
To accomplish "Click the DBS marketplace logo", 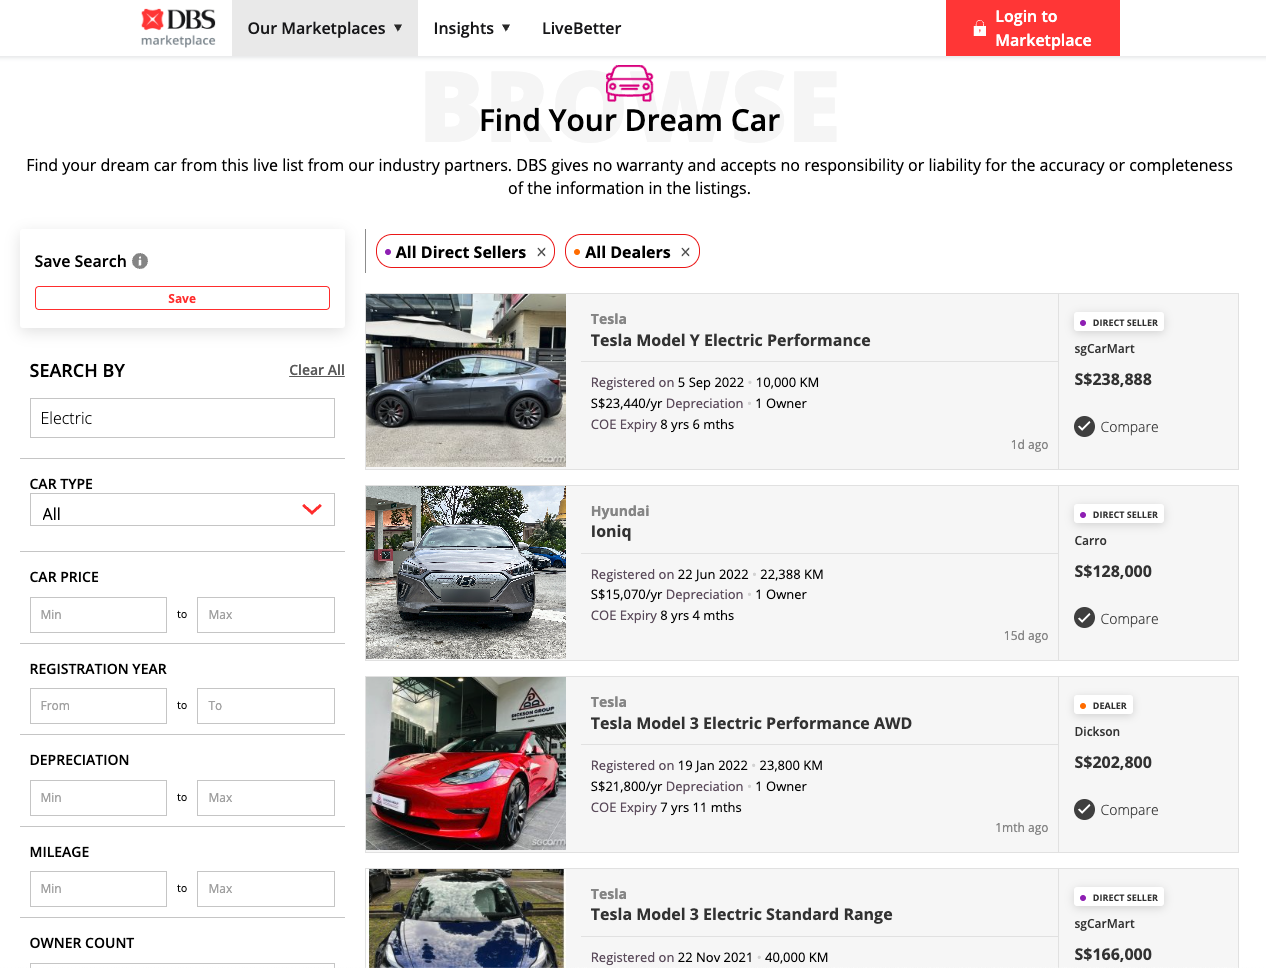I will click(178, 27).
